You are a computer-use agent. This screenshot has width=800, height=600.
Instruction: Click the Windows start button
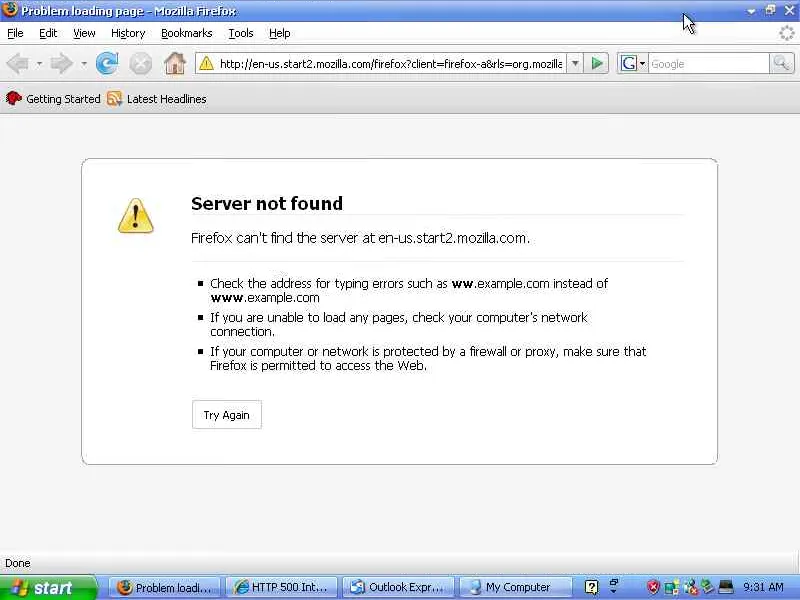pyautogui.click(x=47, y=588)
